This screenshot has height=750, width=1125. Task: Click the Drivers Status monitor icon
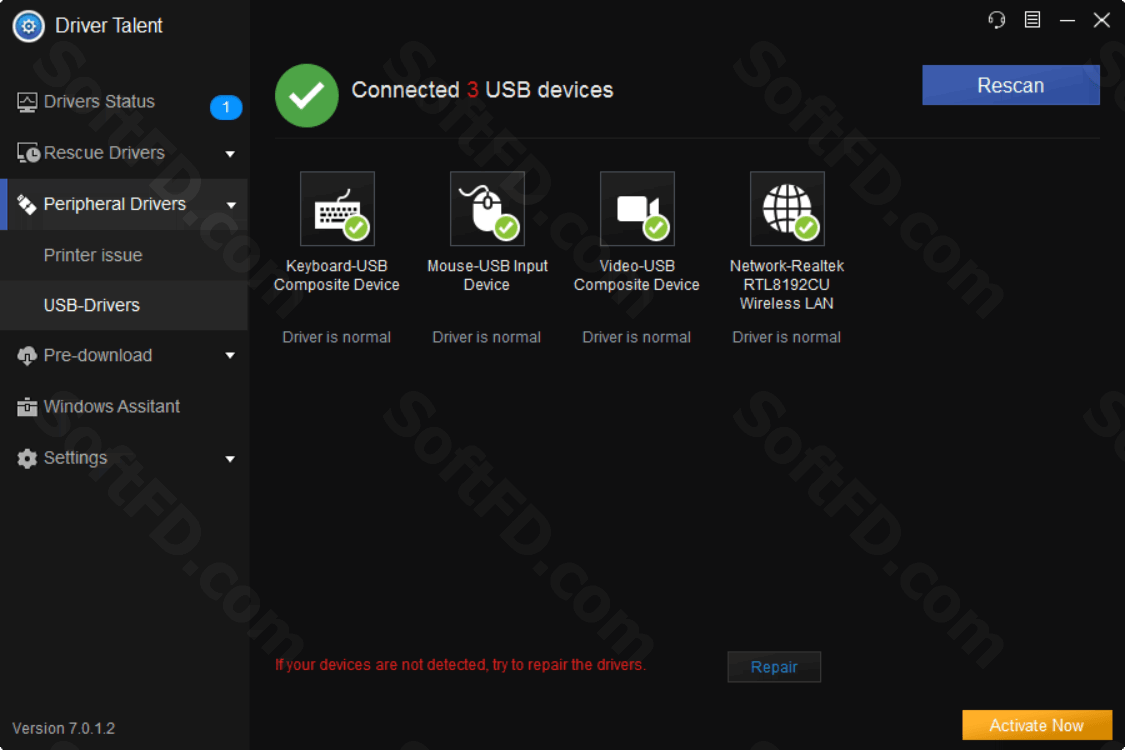pyautogui.click(x=27, y=102)
